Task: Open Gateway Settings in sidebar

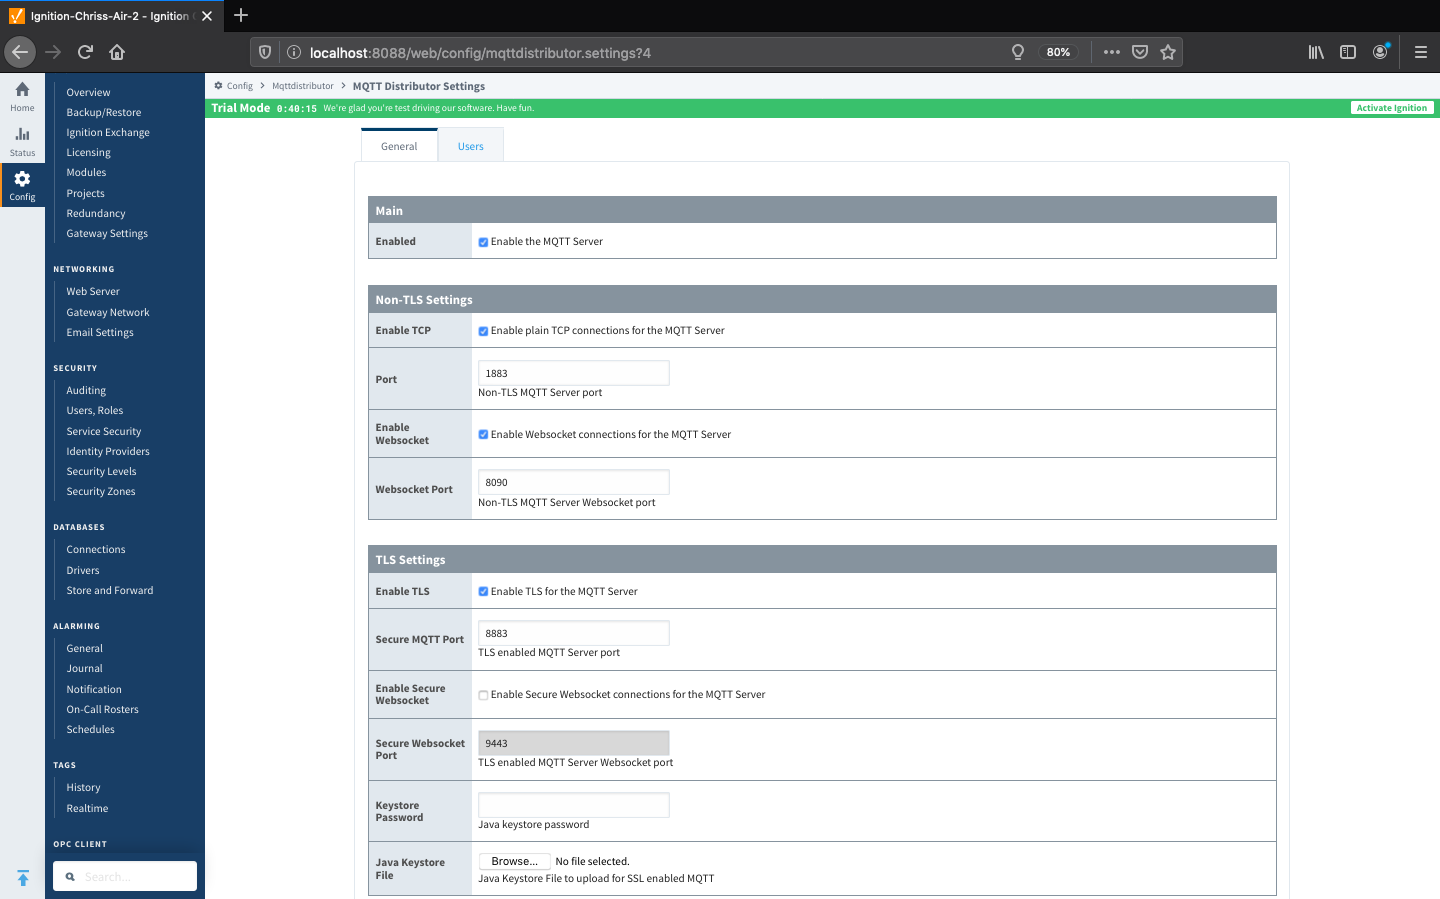Action: (107, 233)
